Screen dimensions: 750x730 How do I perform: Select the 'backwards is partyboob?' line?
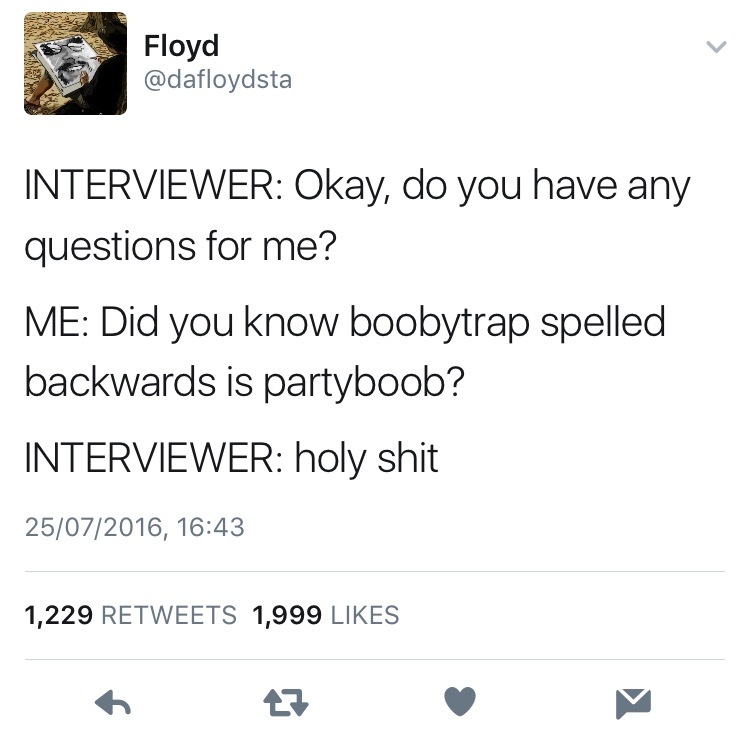[x=244, y=382]
